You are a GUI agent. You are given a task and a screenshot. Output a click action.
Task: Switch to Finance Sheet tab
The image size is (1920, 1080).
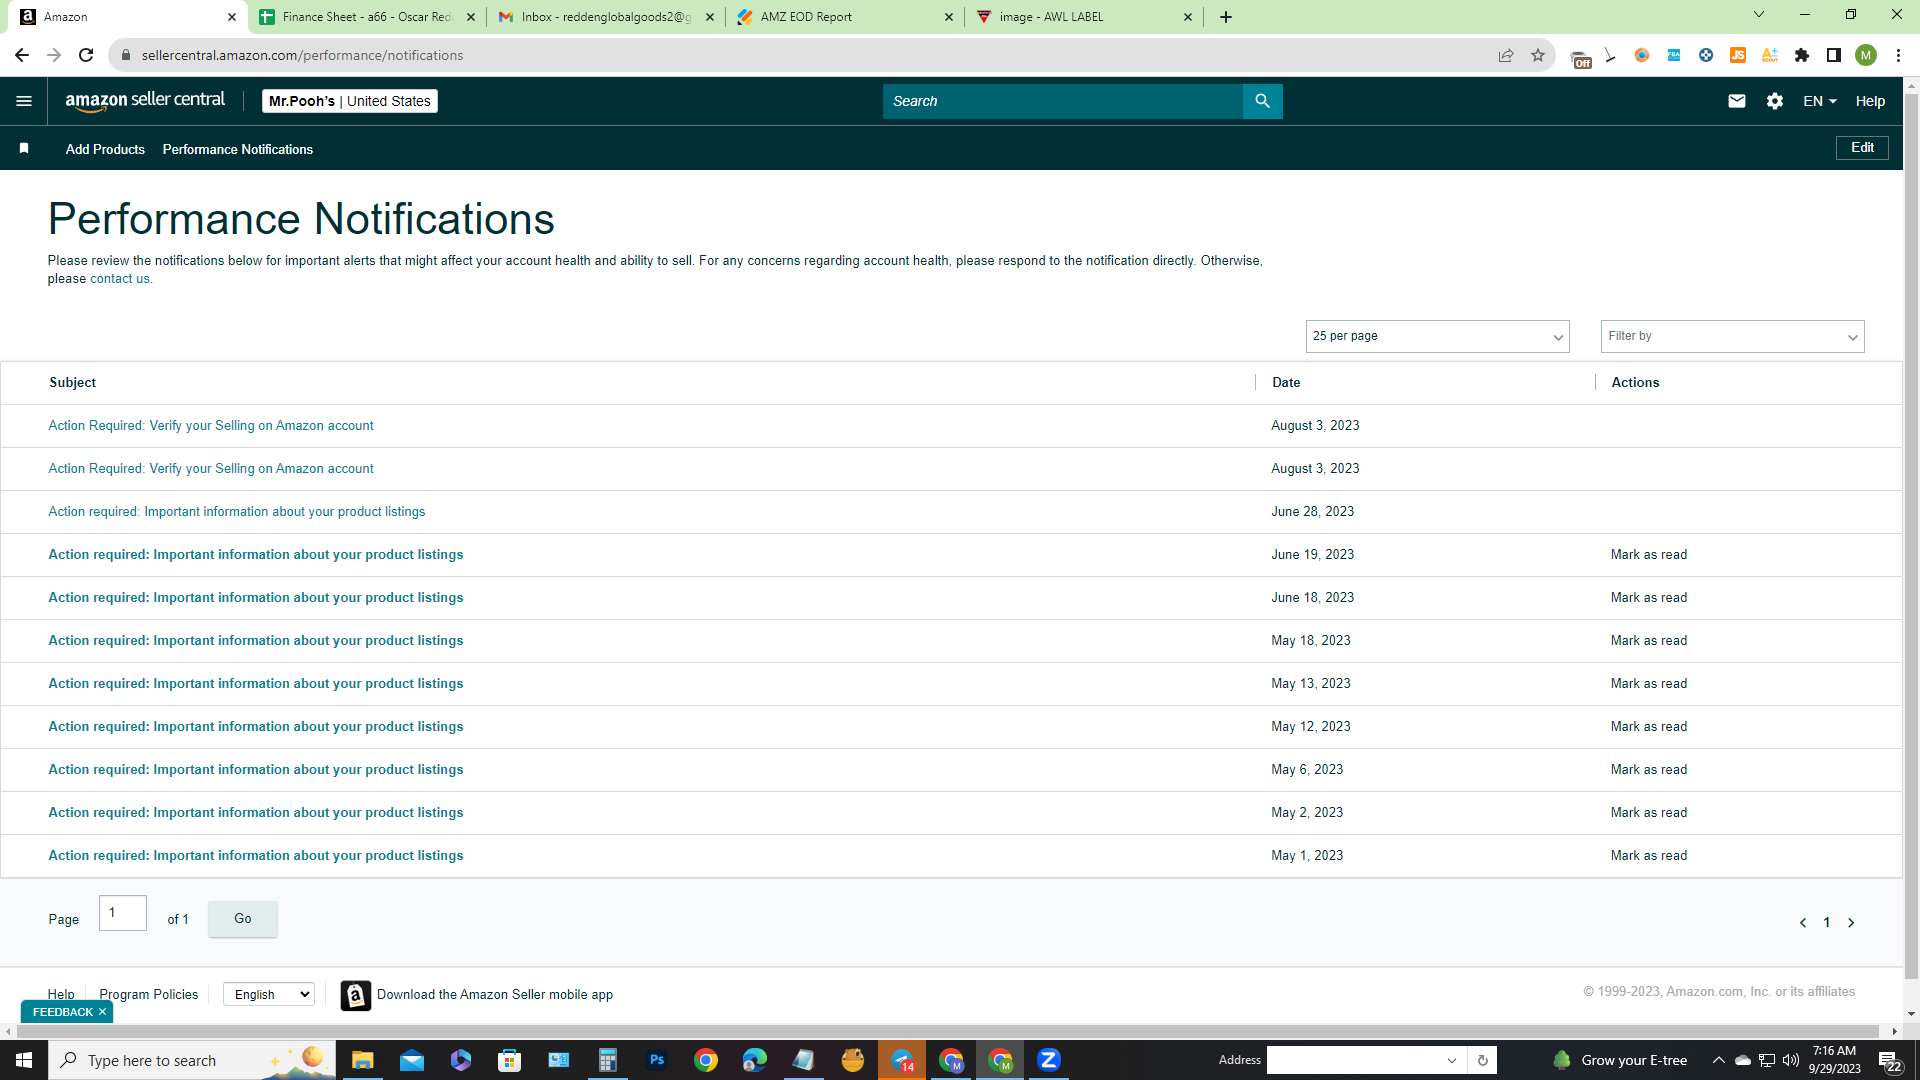coord(367,17)
